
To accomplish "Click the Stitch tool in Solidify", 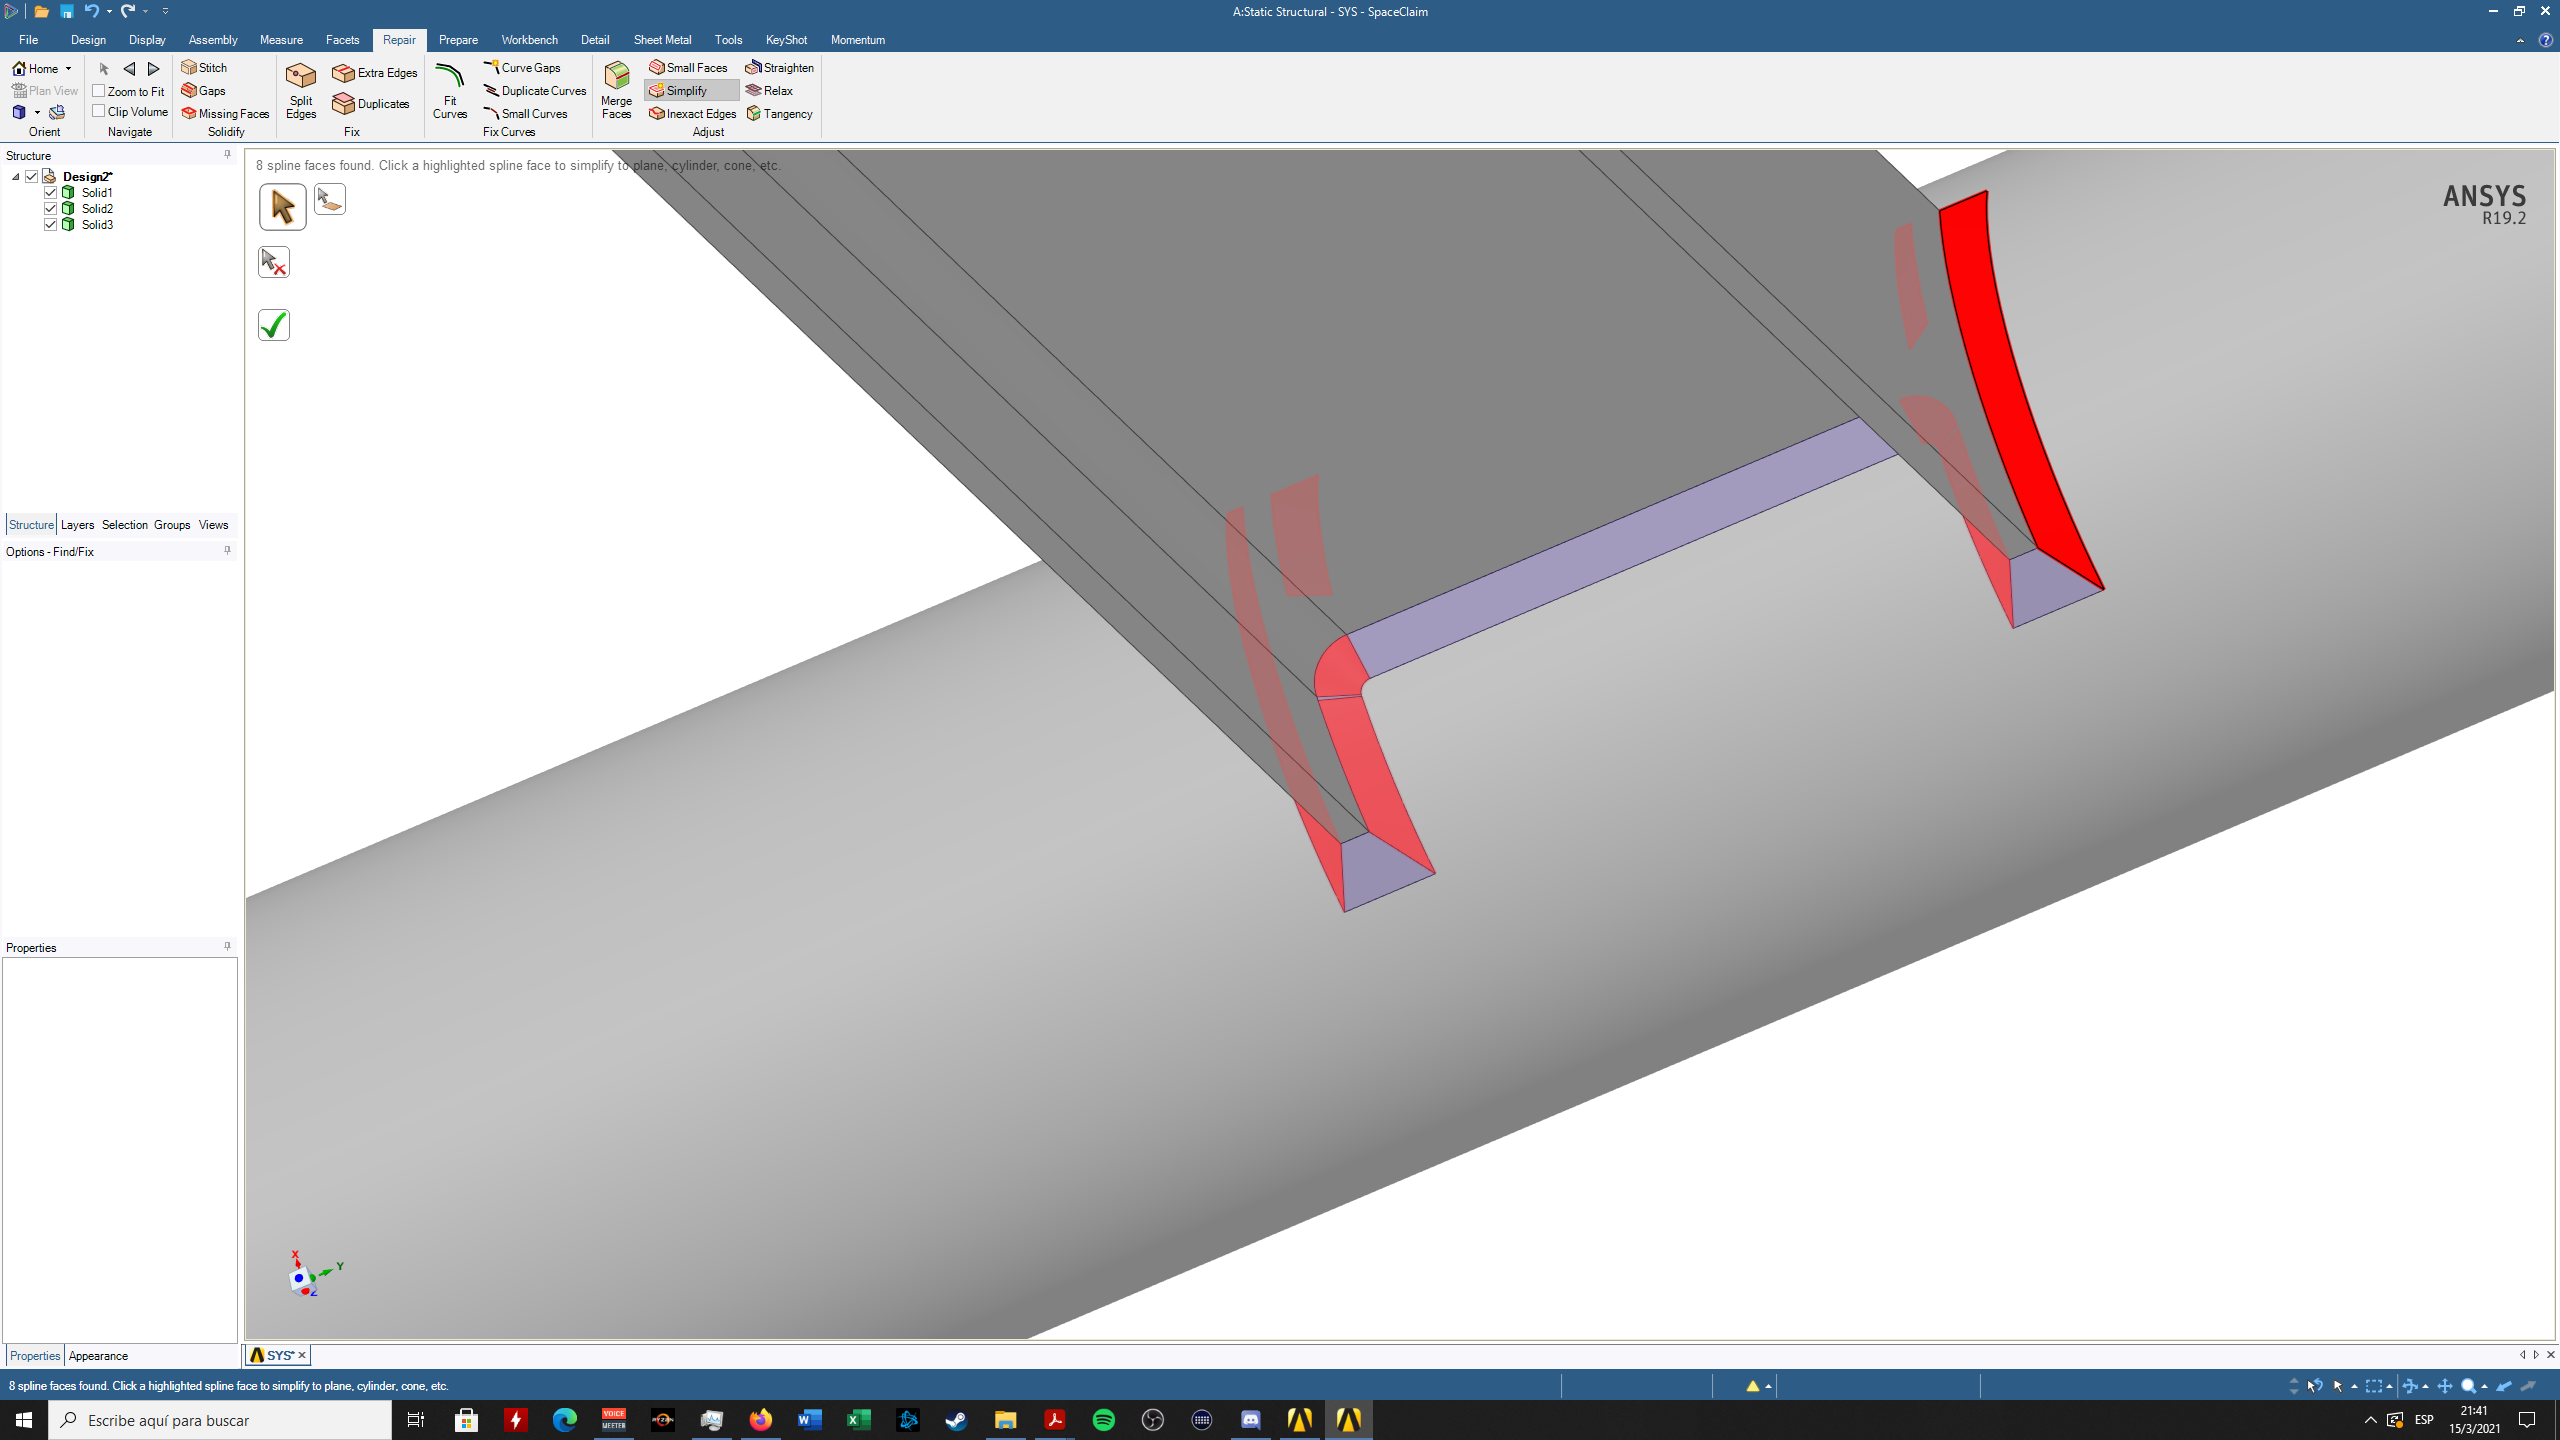I will tap(205, 67).
